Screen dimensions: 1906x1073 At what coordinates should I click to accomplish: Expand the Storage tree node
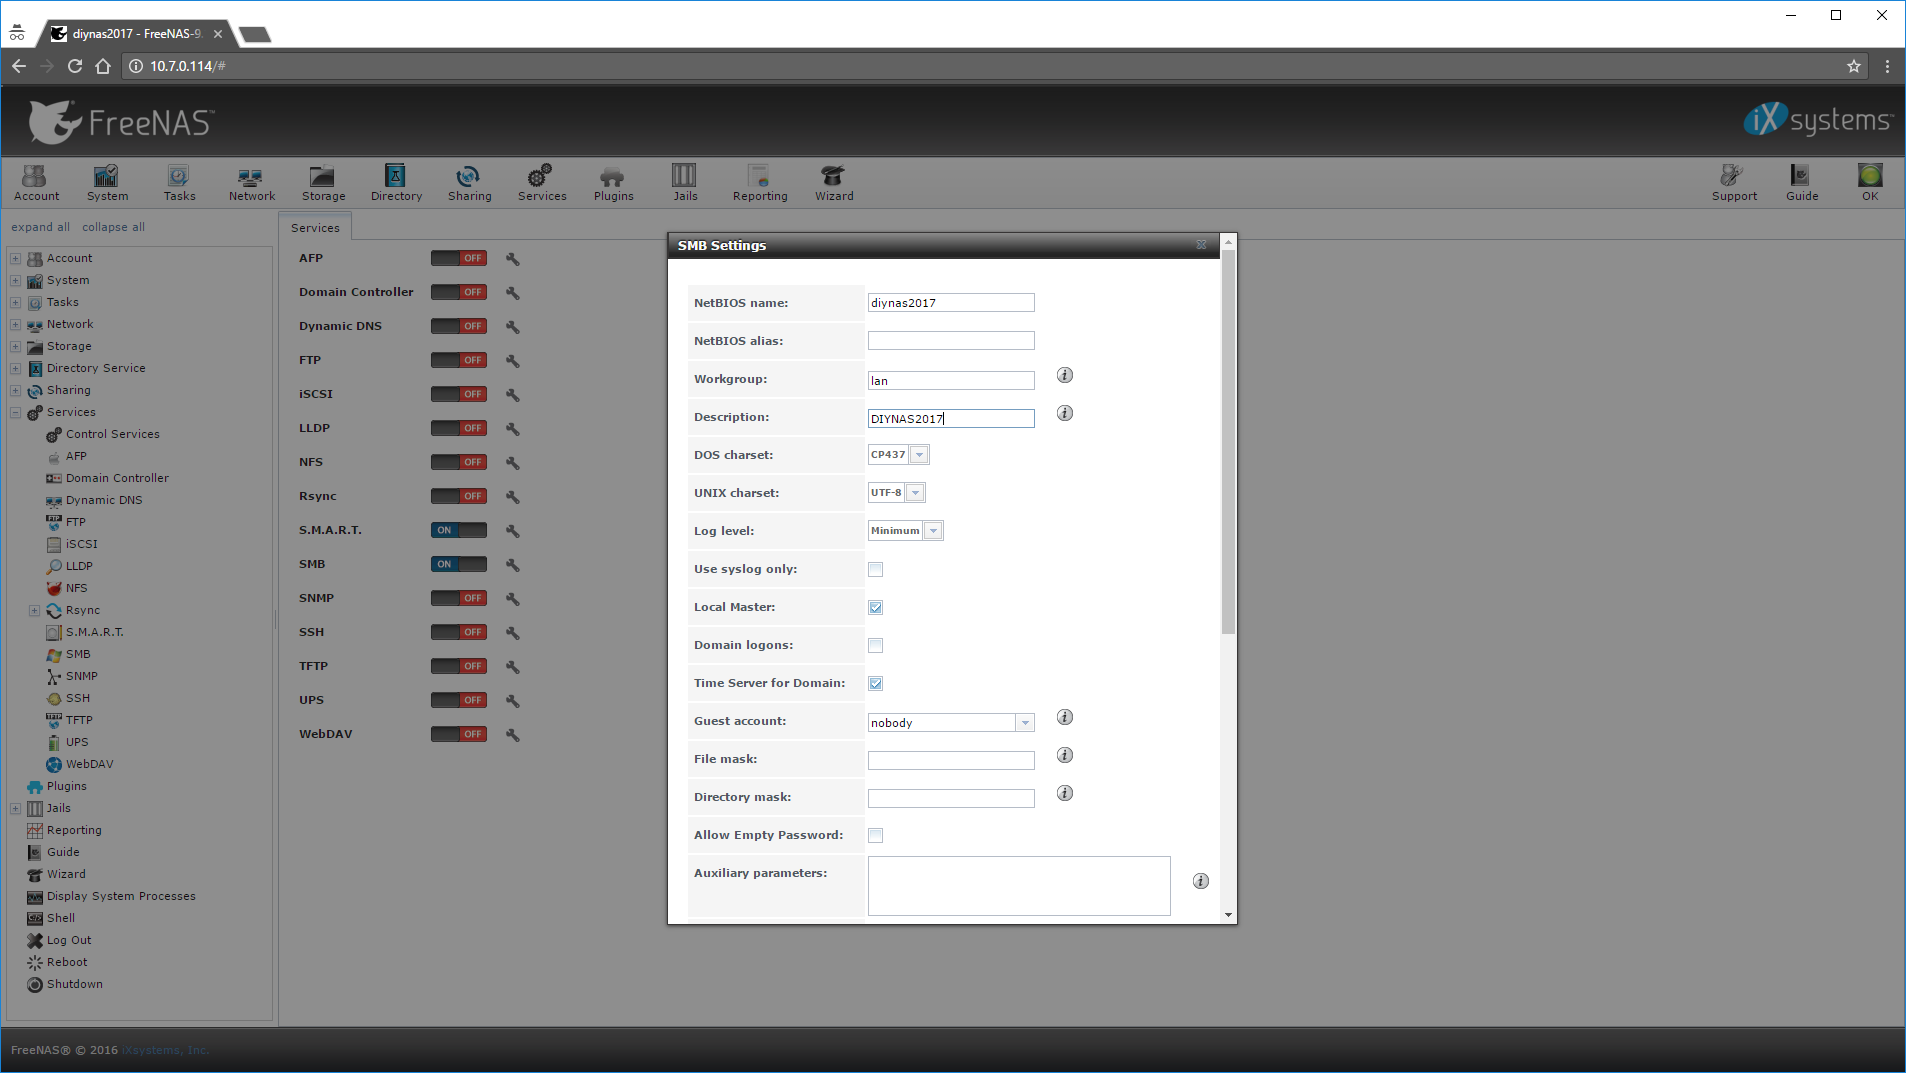15,346
